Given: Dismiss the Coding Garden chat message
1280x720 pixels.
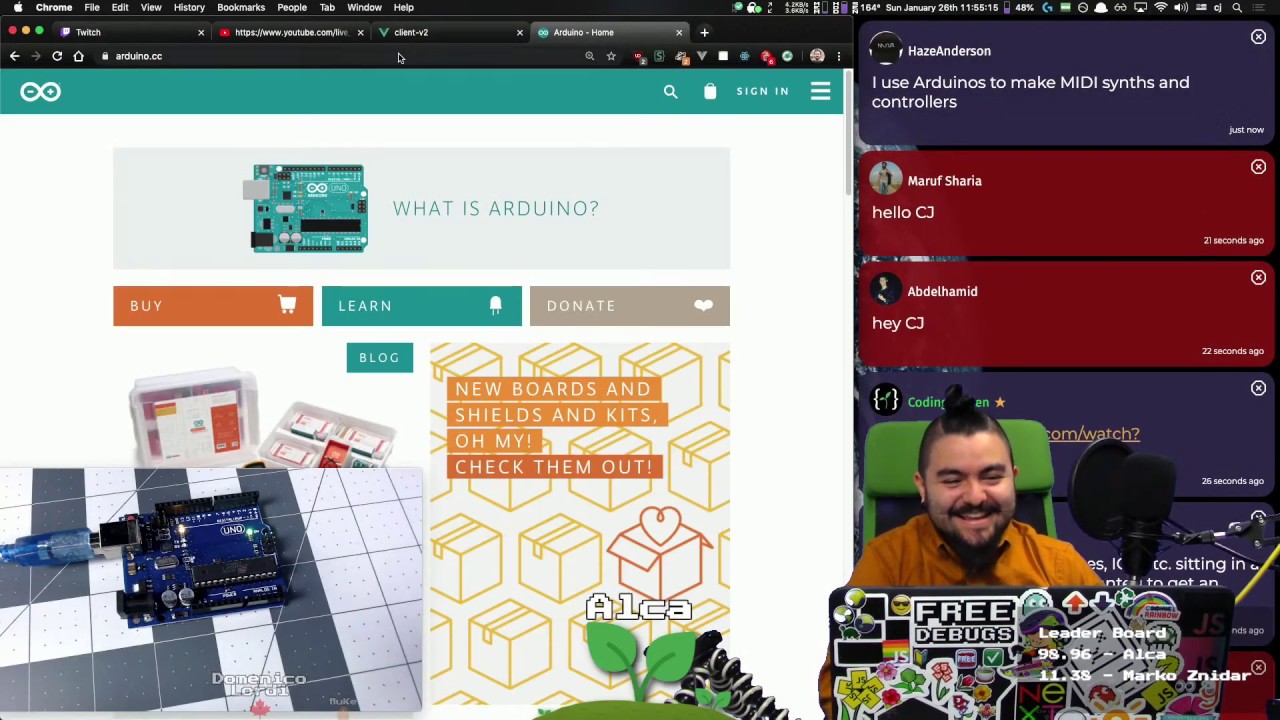Looking at the screenshot, I should pos(1258,388).
